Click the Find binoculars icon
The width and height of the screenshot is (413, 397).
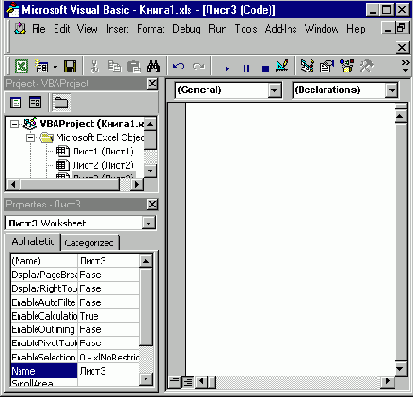click(153, 66)
